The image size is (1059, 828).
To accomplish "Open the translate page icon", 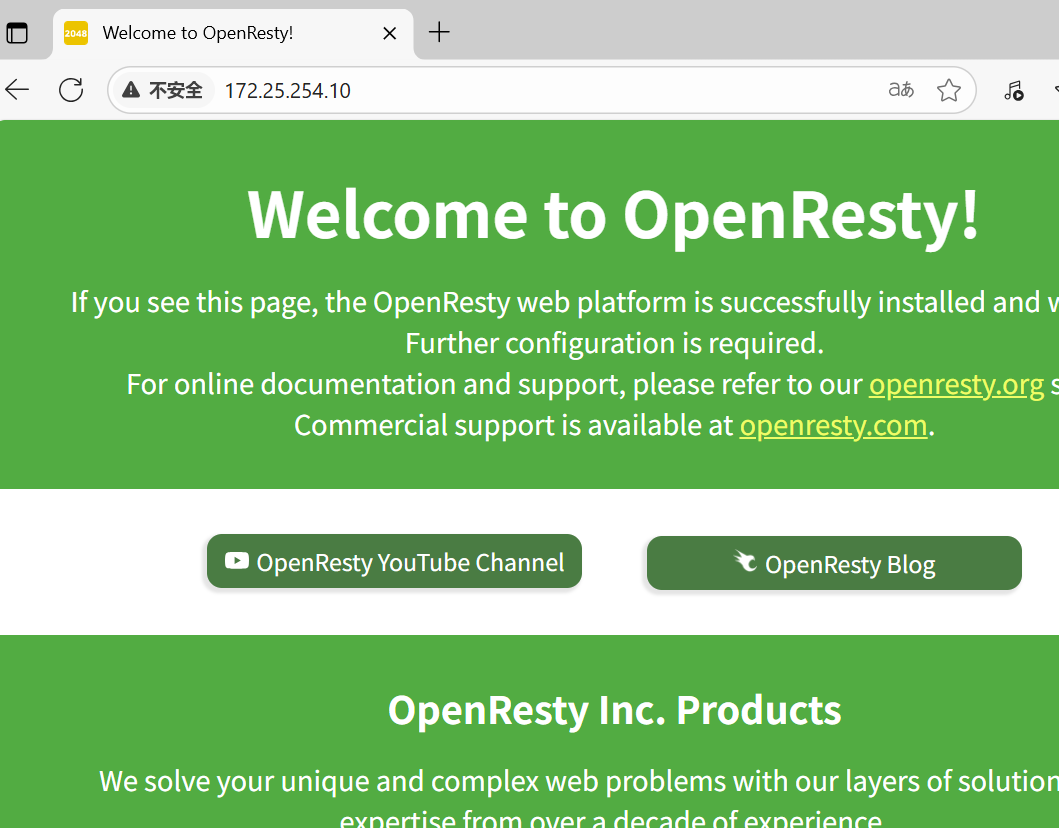I will pyautogui.click(x=901, y=89).
